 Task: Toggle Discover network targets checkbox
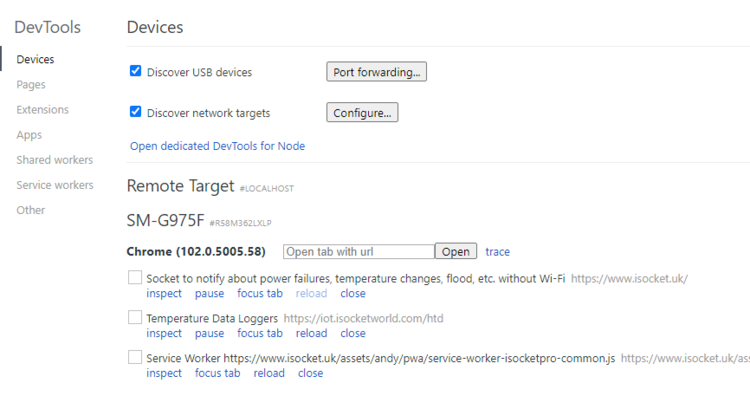135,112
